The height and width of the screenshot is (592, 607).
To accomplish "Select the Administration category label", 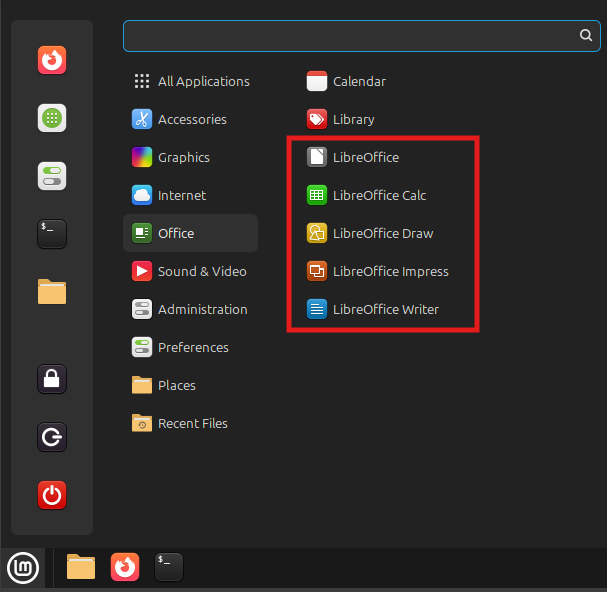I will [x=202, y=309].
